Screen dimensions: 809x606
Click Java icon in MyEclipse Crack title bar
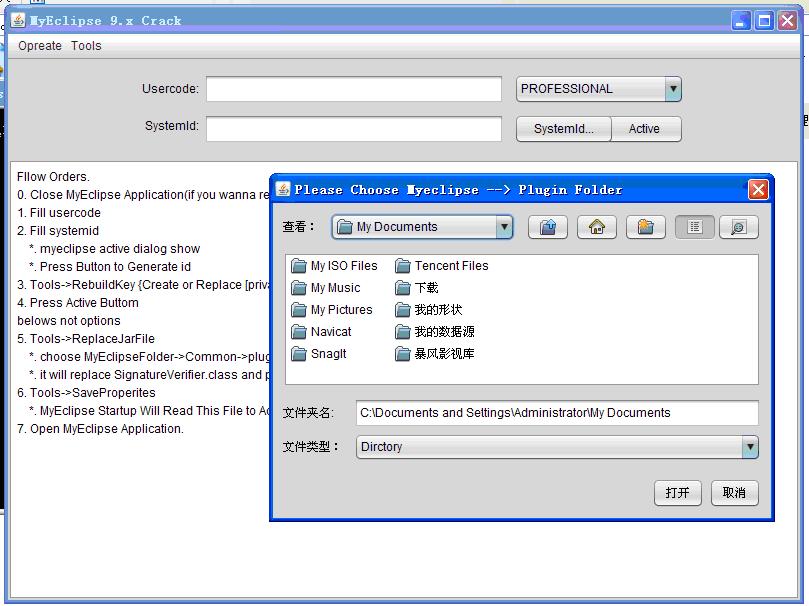[18, 20]
